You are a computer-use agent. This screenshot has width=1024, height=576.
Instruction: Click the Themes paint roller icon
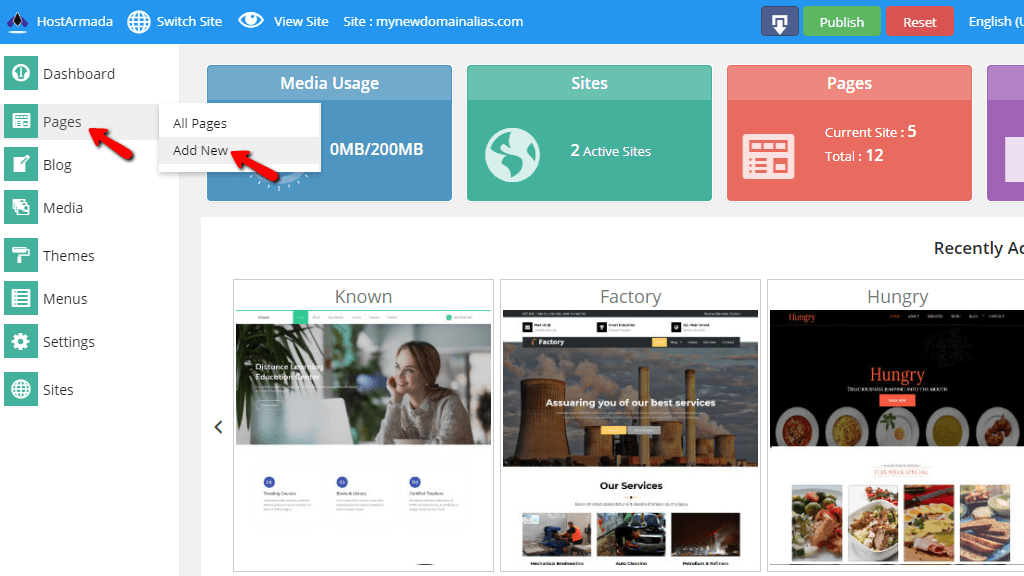[x=21, y=255]
